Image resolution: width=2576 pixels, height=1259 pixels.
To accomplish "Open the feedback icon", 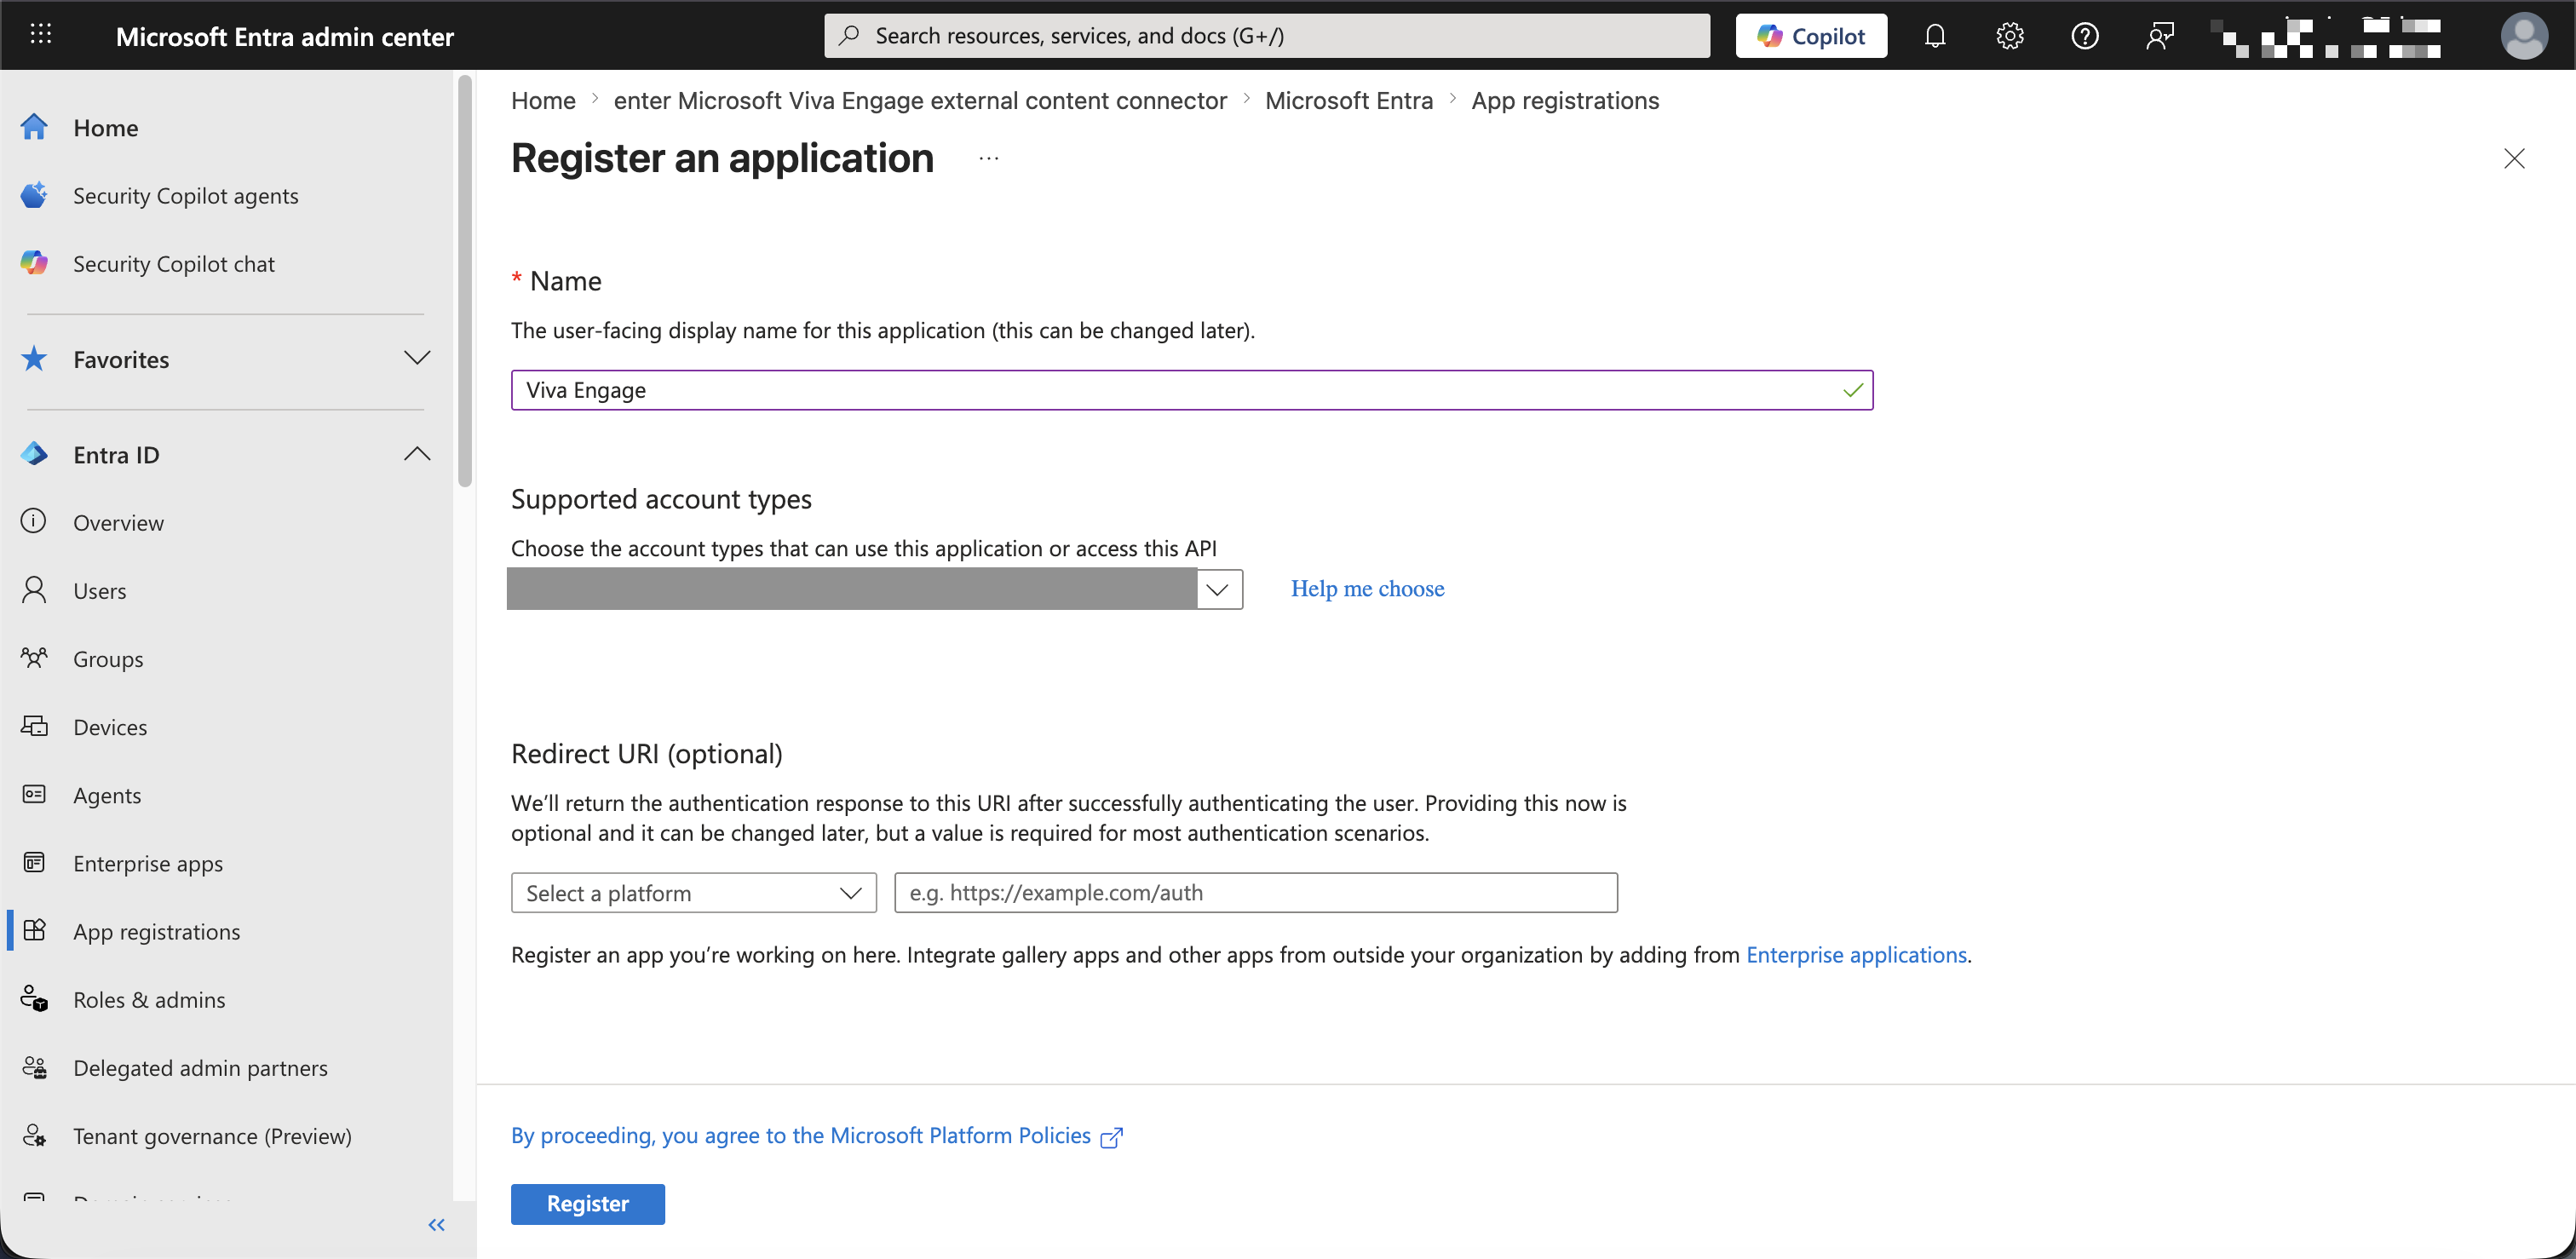I will click(x=2159, y=36).
